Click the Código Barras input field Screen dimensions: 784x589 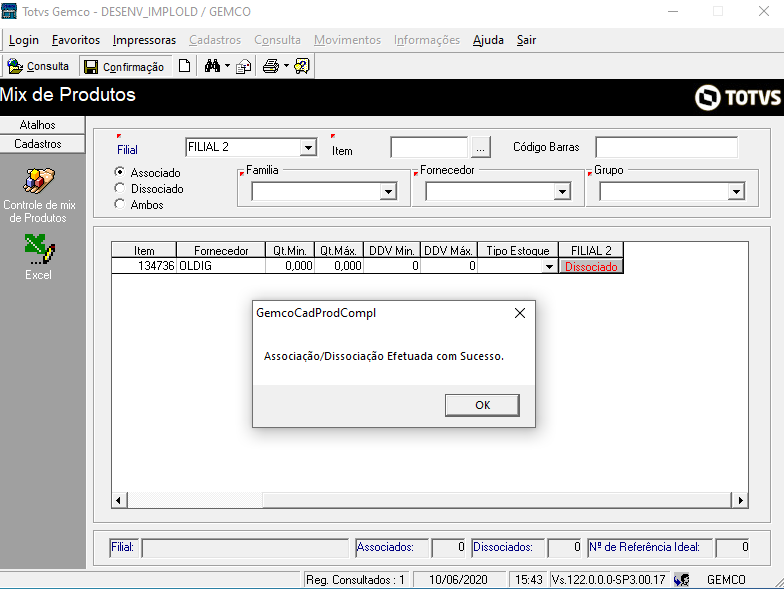[666, 148]
